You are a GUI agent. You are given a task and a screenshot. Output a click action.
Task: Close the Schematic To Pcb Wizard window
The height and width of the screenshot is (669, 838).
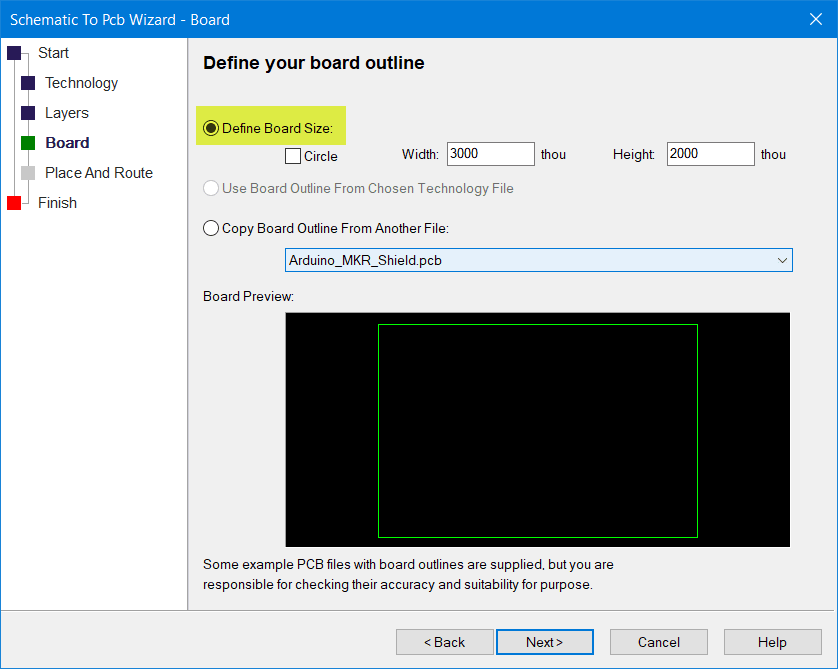816,19
